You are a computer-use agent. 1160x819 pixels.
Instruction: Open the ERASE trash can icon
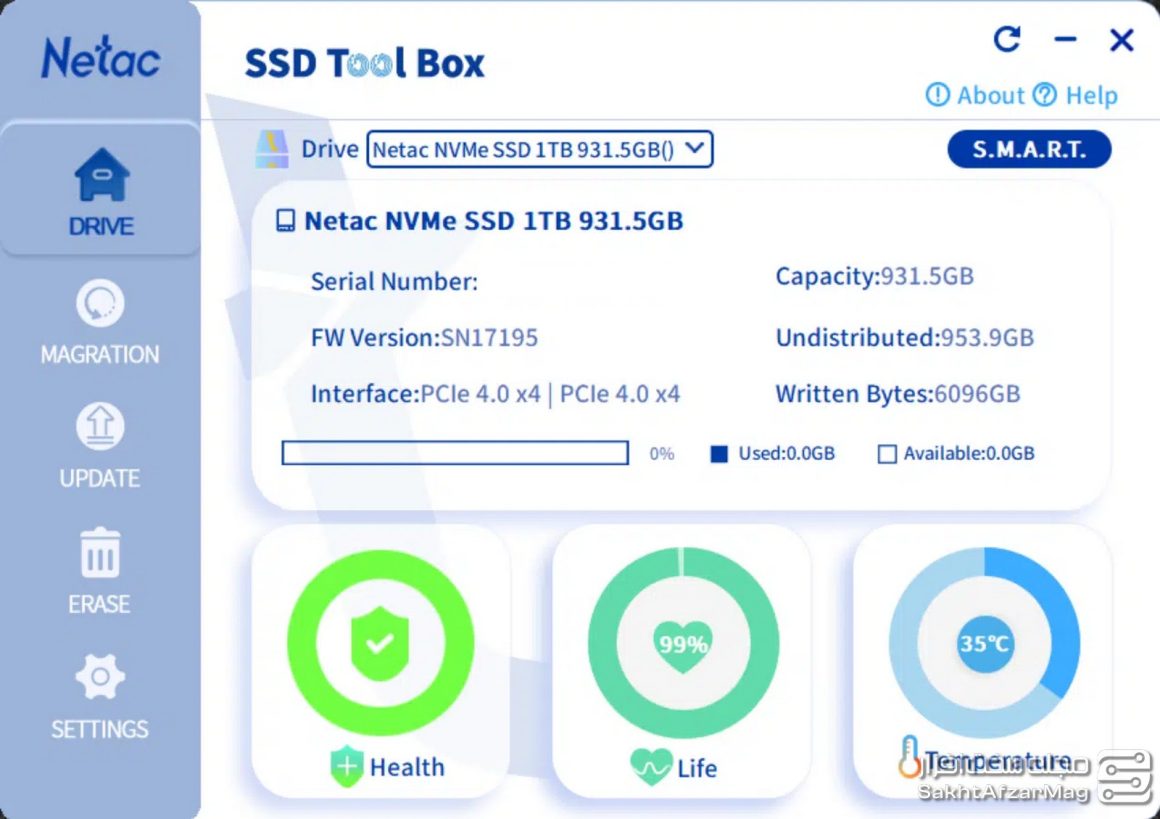pos(99,554)
